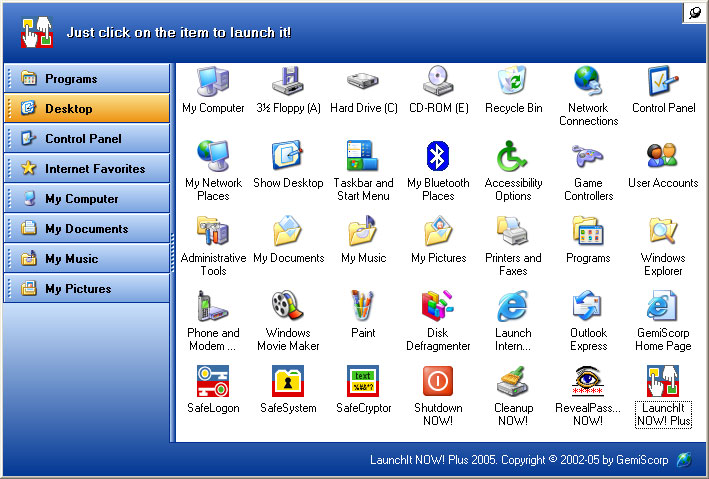Open the User Accounts icon
Viewport: 709px width, 479px height.
click(x=663, y=156)
